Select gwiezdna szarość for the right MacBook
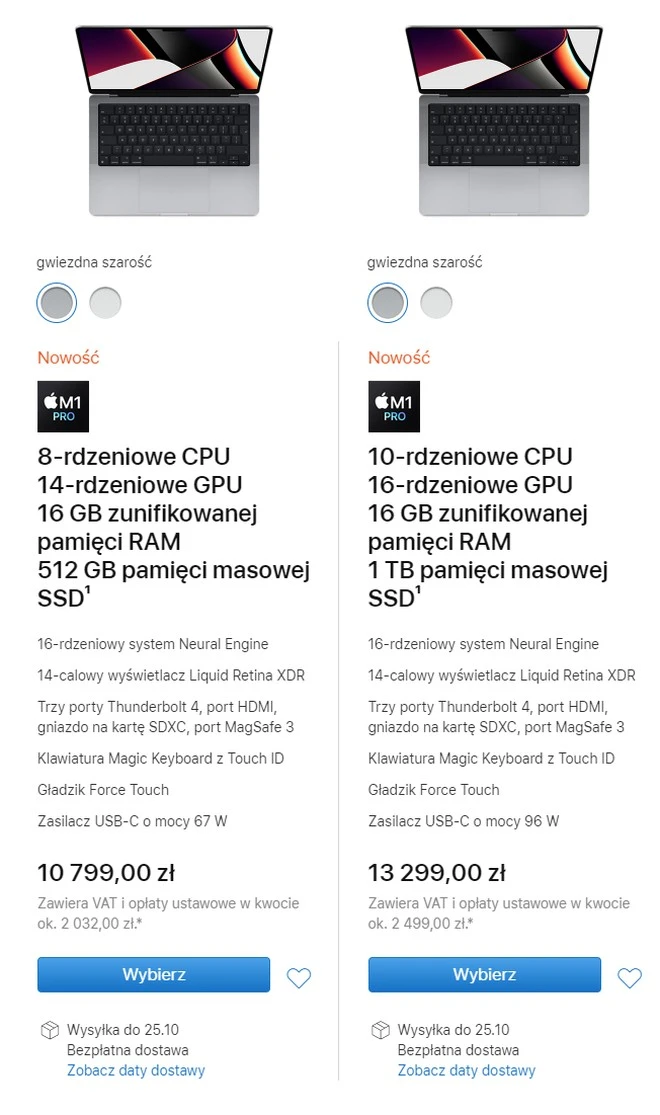Screen dimensions: 660x1115 pos(387,302)
